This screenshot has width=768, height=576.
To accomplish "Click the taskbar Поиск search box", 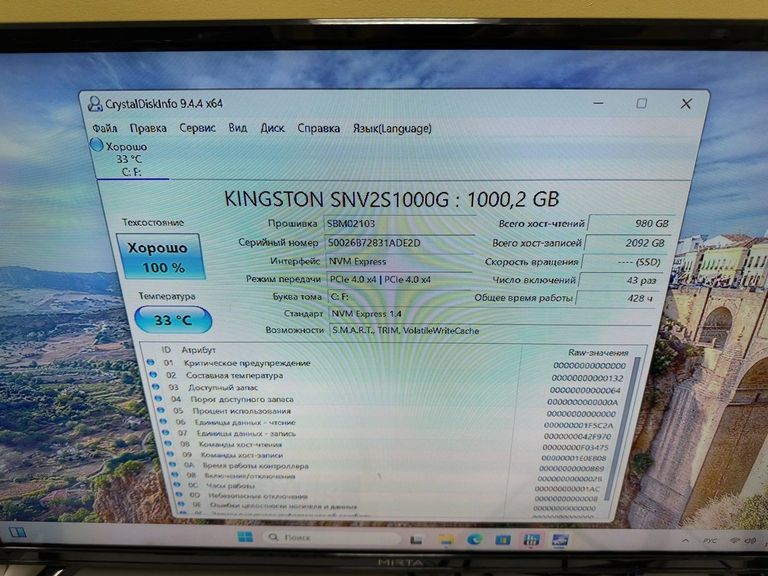I will [332, 537].
